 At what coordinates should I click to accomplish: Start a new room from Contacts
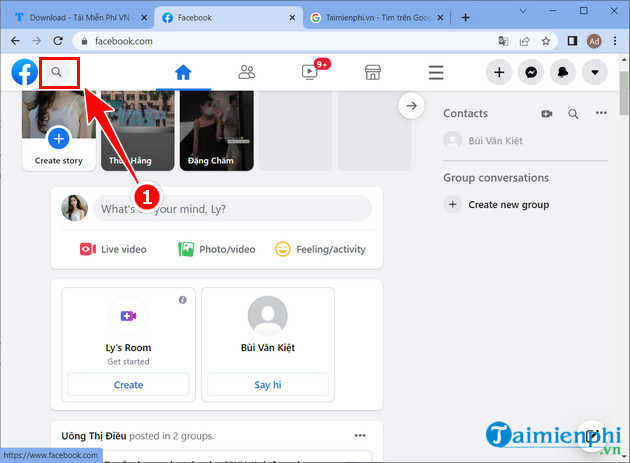click(547, 114)
